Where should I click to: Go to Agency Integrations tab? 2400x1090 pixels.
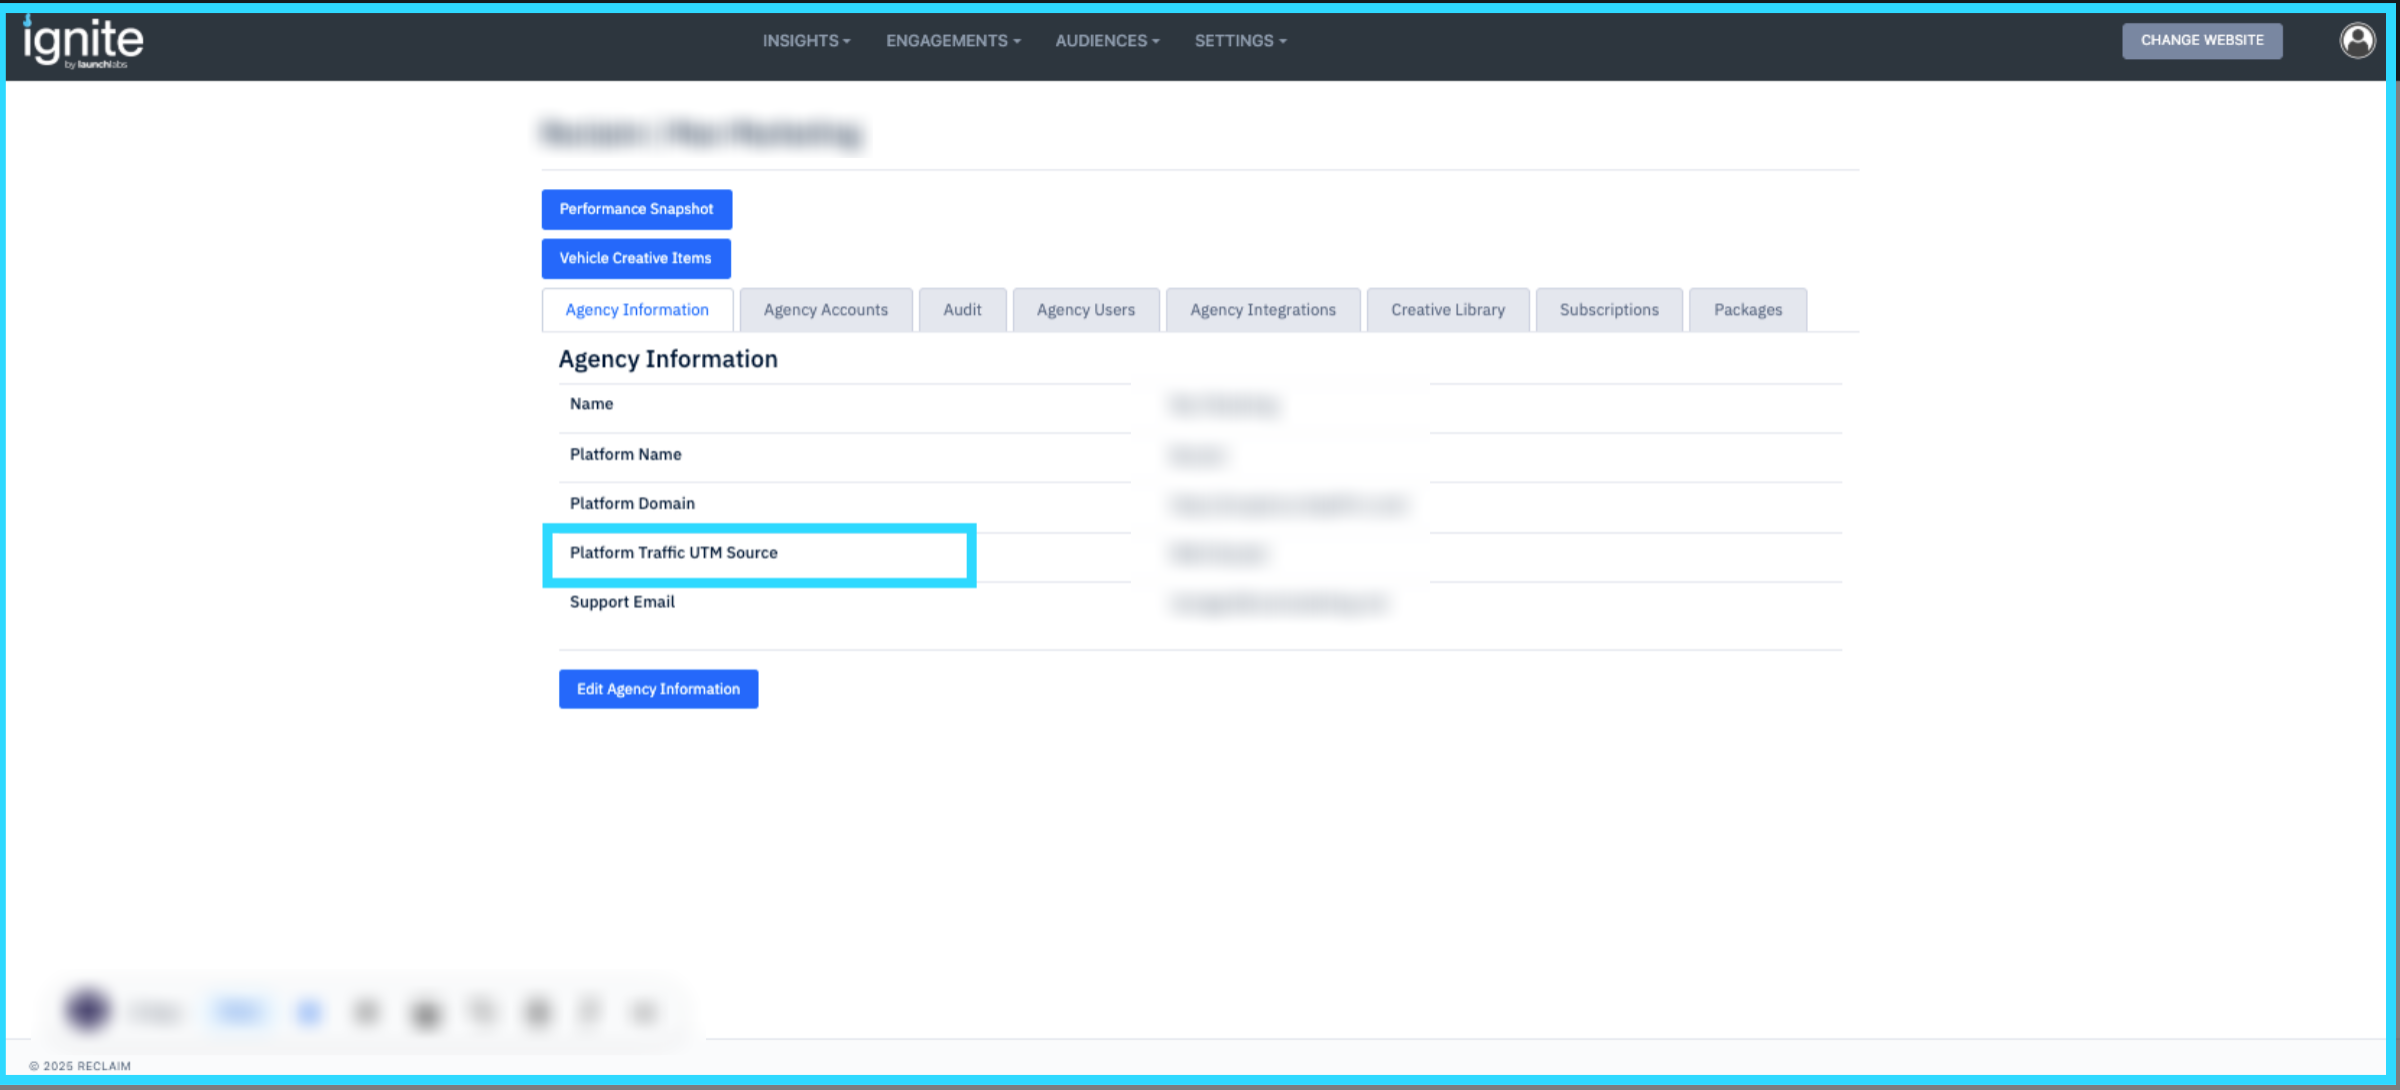[1262, 310]
